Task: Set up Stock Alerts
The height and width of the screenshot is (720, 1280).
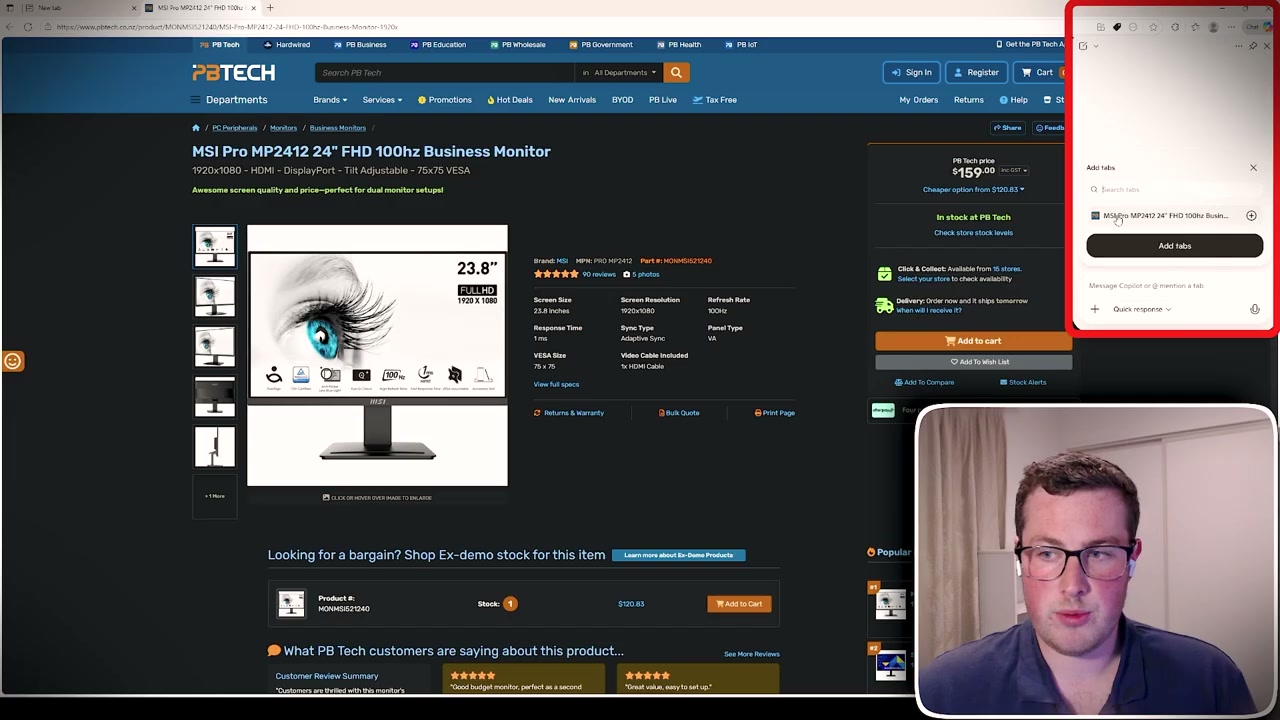Action: point(1023,382)
